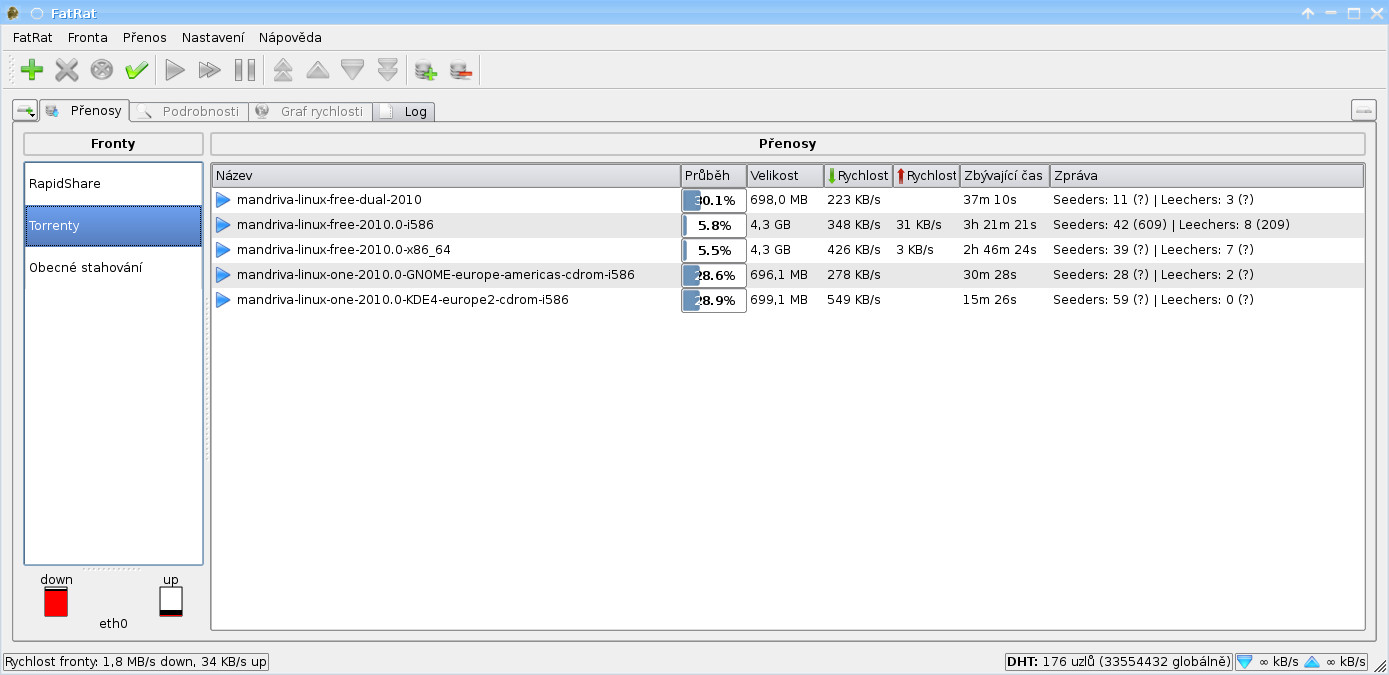Click the FatRat title bar app icon
This screenshot has height=675, width=1389.
(x=13, y=13)
